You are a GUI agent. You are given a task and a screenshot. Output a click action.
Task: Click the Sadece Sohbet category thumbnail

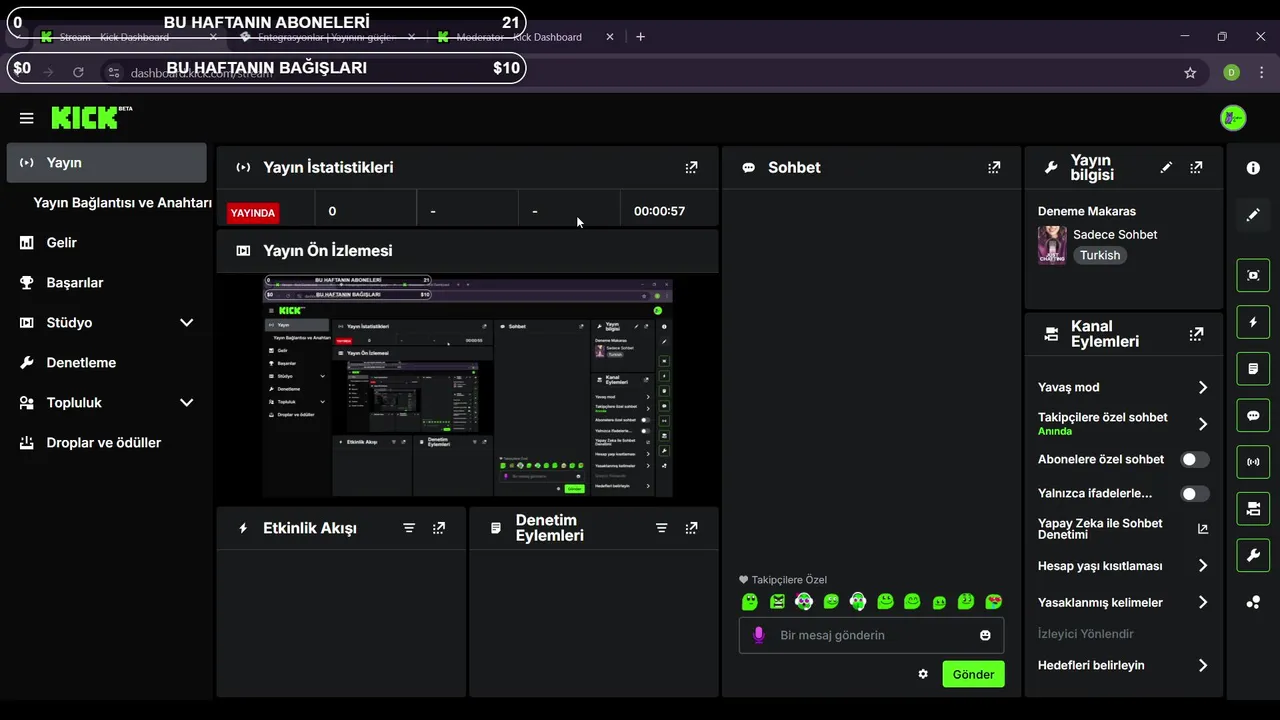point(1052,245)
